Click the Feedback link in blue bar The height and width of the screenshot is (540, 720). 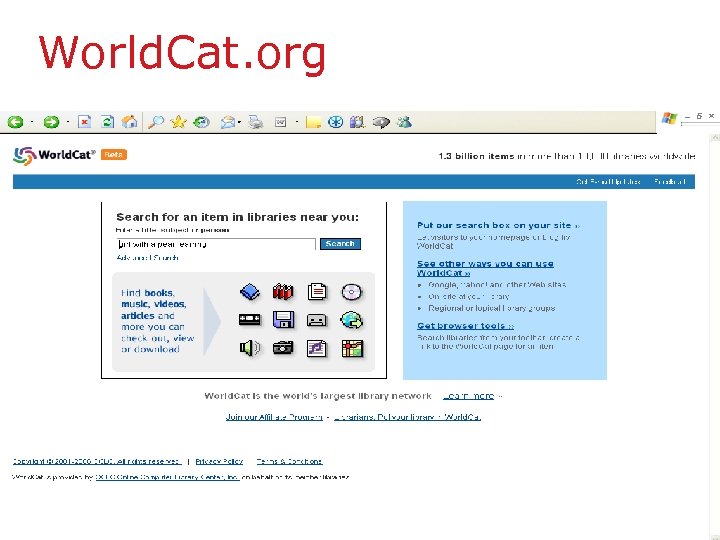[669, 182]
